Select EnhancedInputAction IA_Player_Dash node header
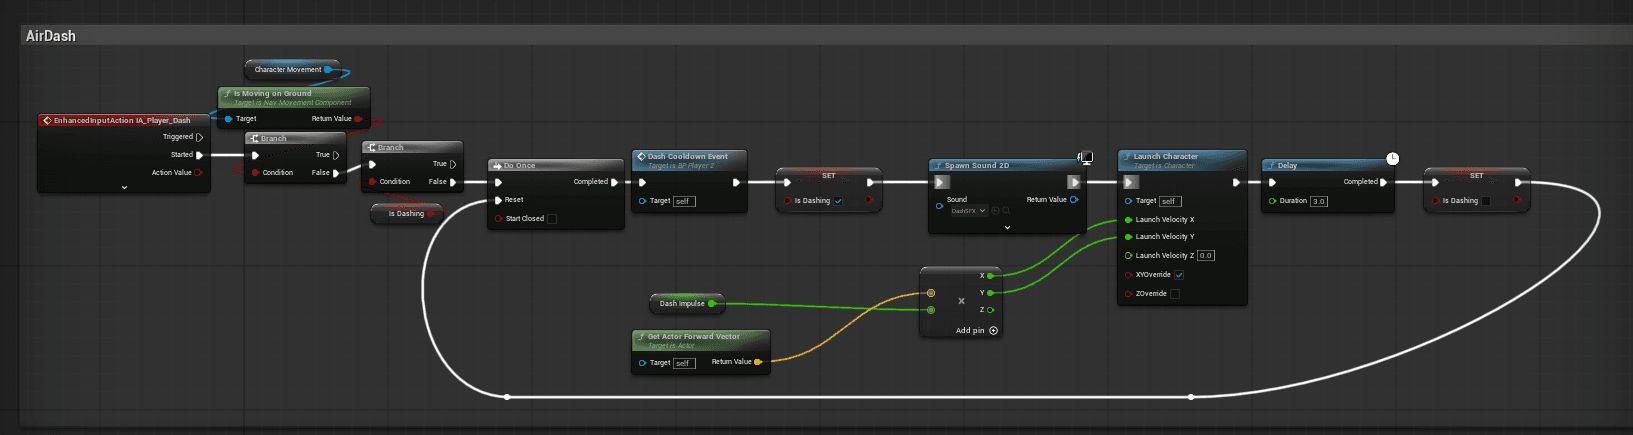 tap(123, 120)
